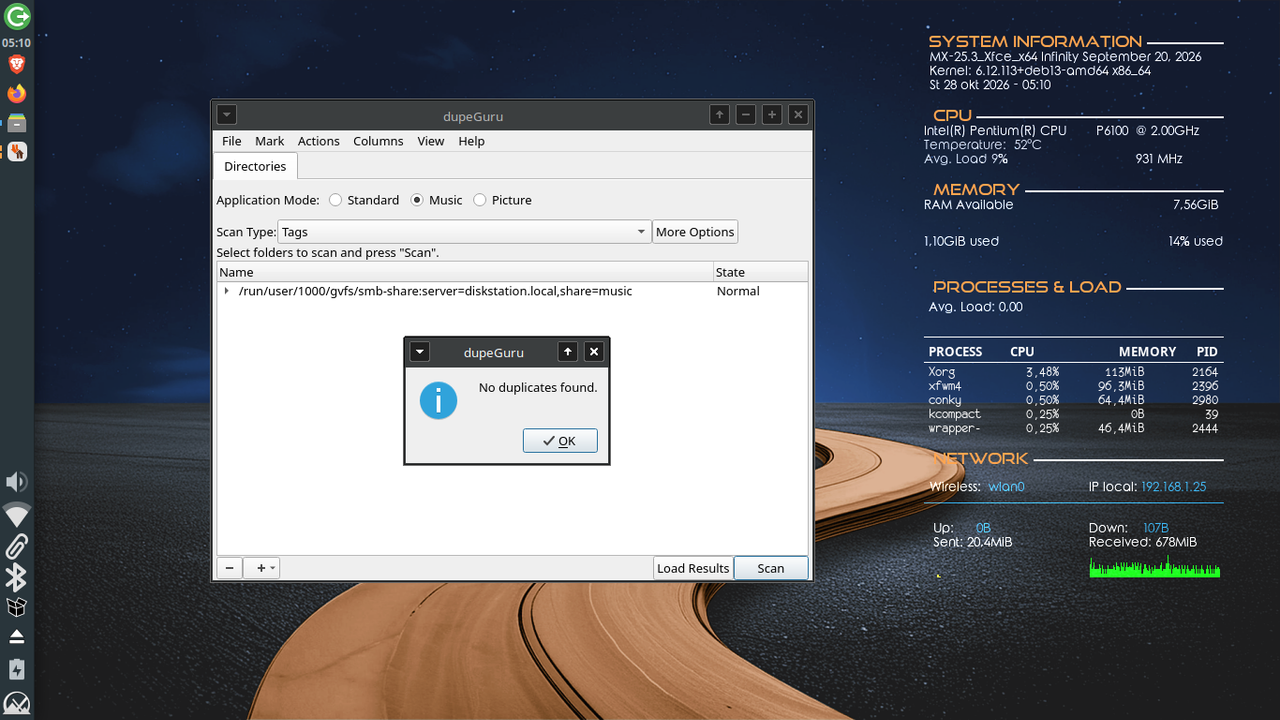Roll up the No duplicates dialog with up-arrow
The width and height of the screenshot is (1280, 720).
[x=568, y=351]
